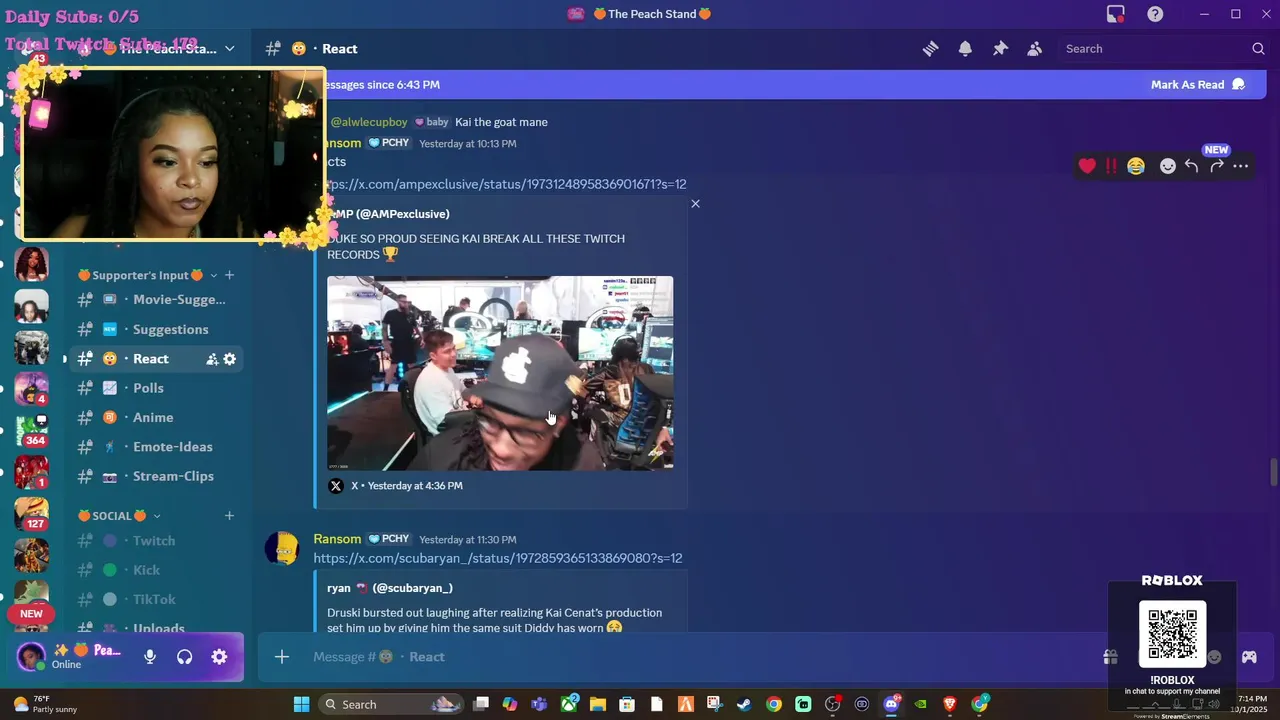Image resolution: width=1280 pixels, height=720 pixels.
Task: Open User Settings gear icon
Action: point(219,657)
